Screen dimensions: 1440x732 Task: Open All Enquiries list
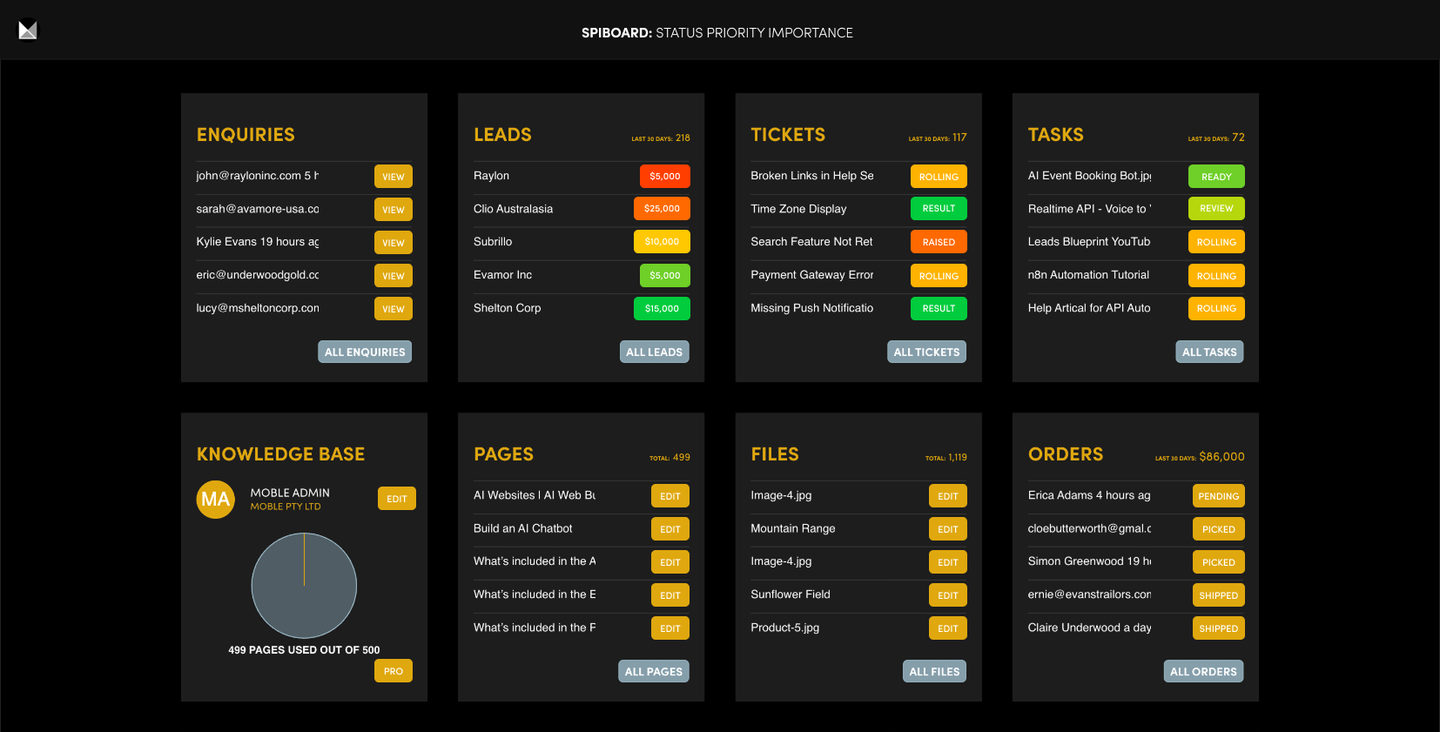pyautogui.click(x=365, y=352)
